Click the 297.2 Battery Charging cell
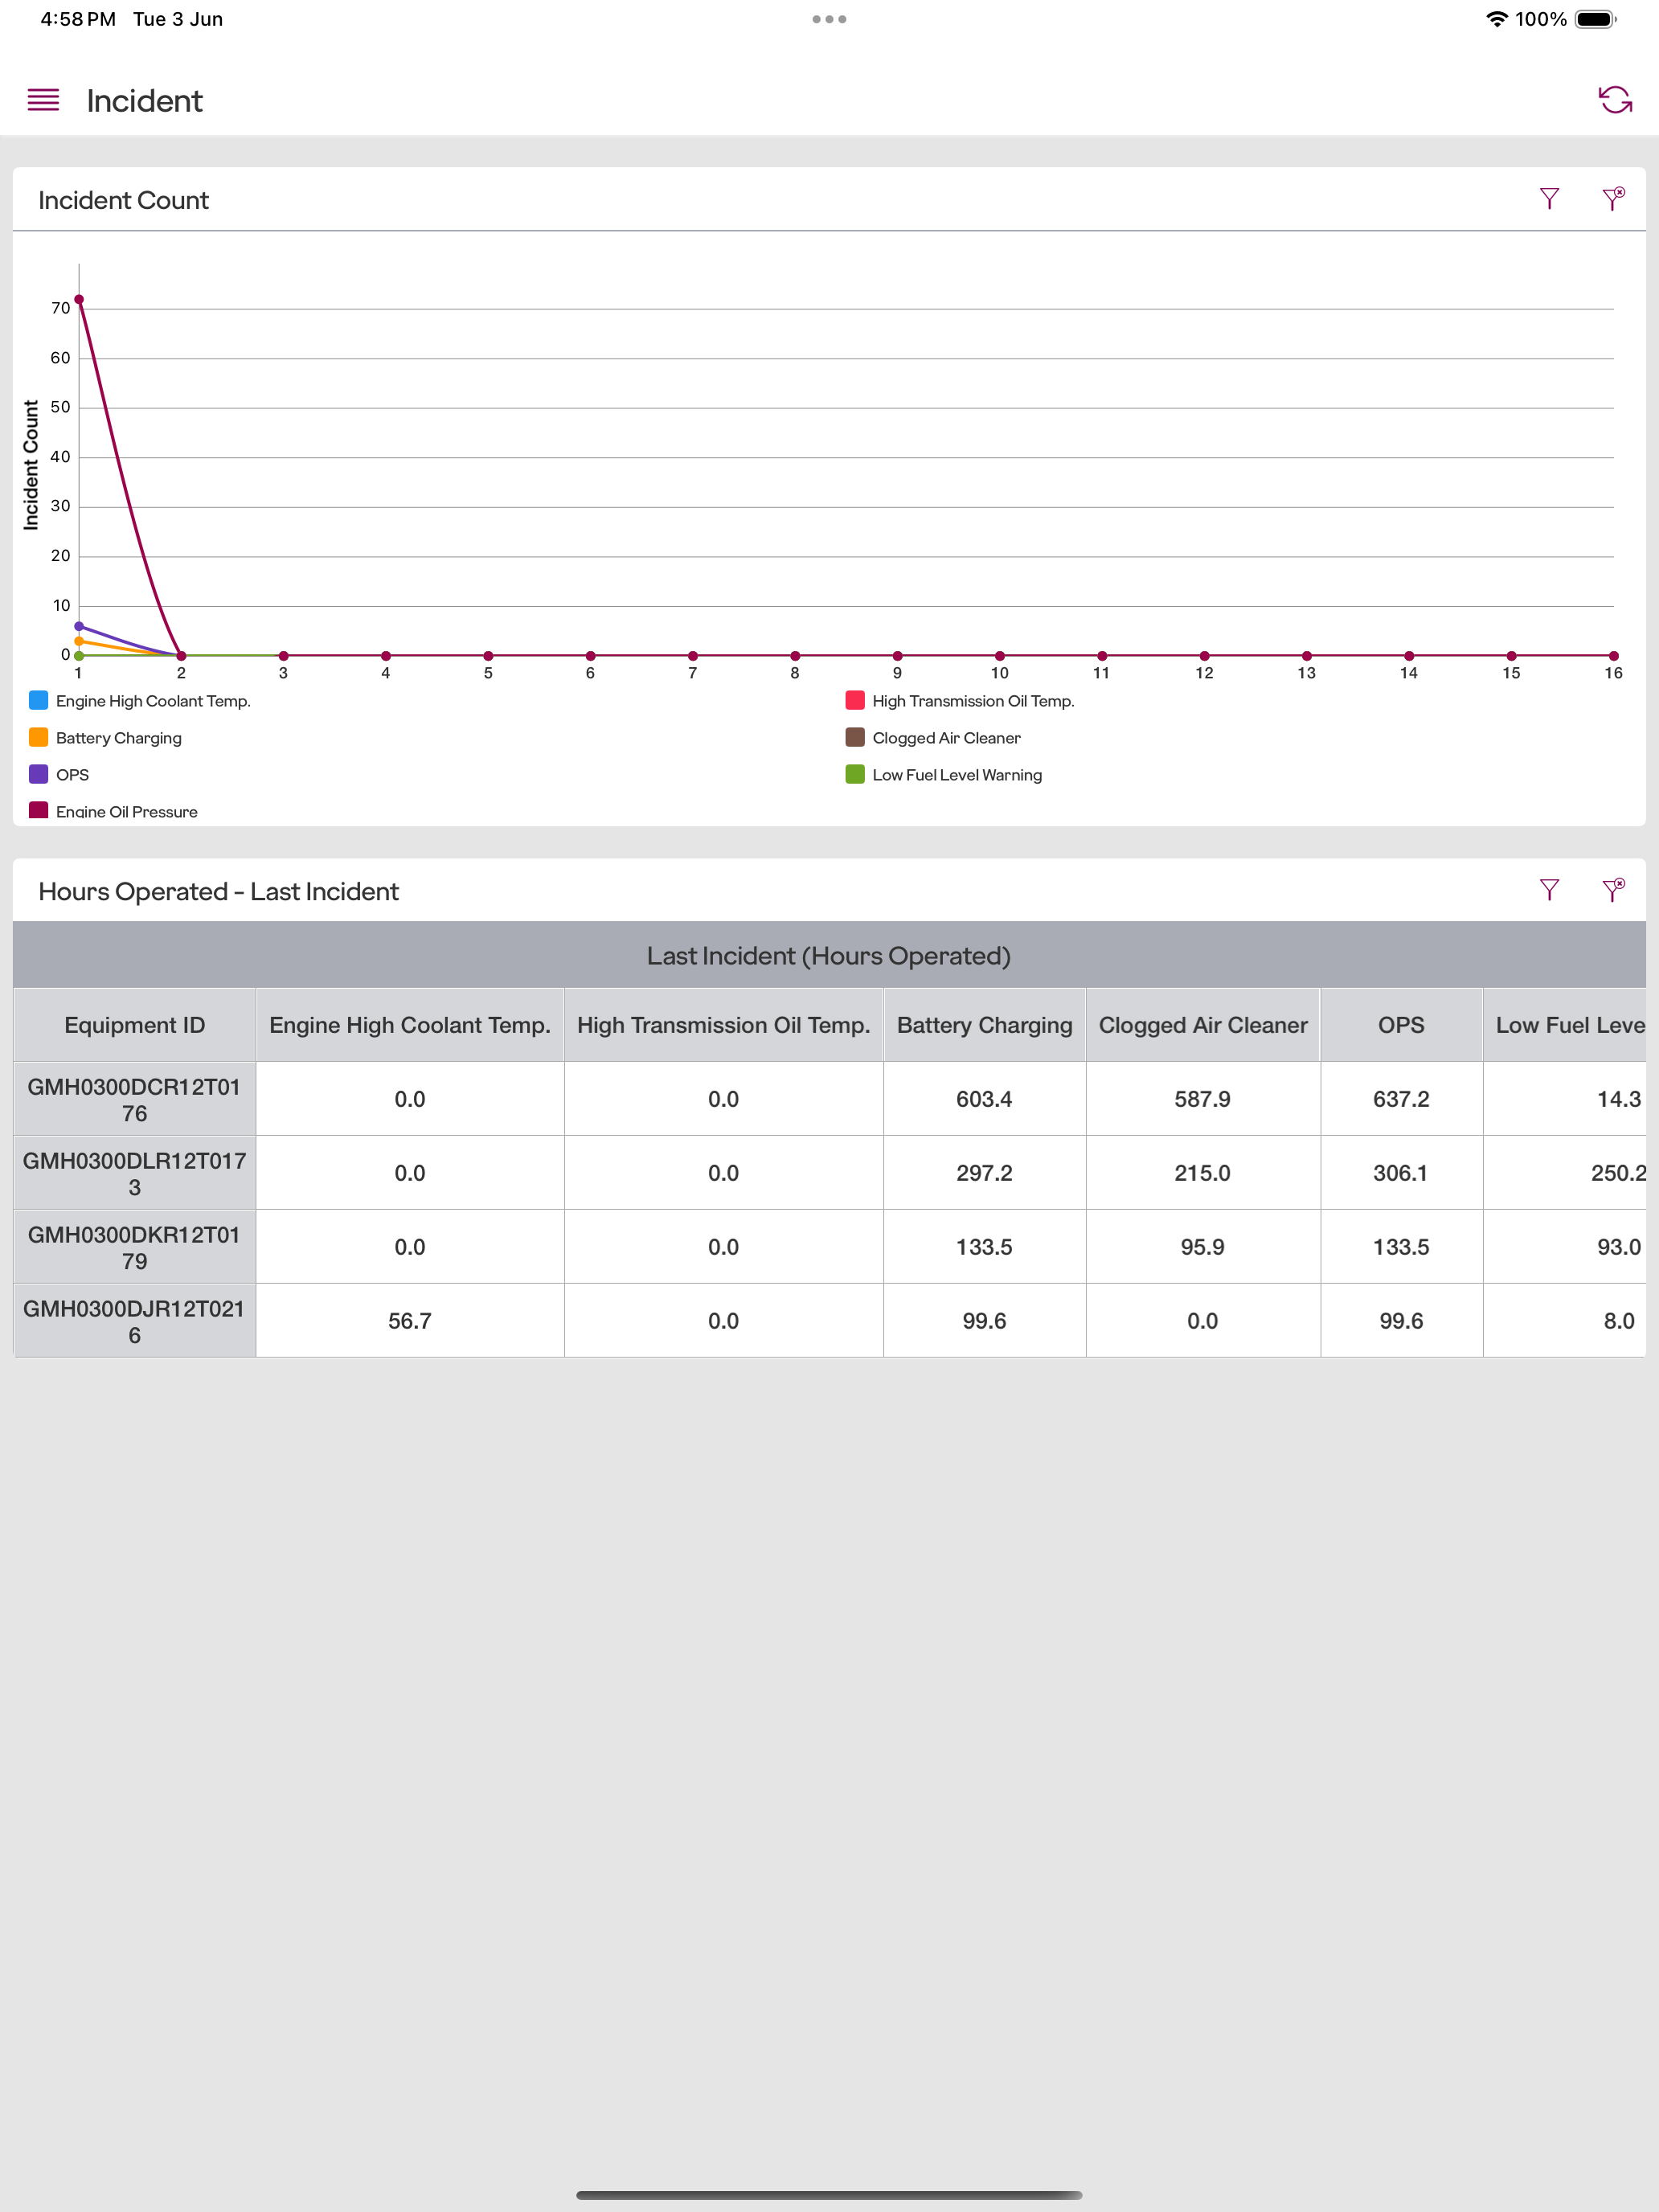Screen dimensions: 1659x2212 [x=985, y=1173]
